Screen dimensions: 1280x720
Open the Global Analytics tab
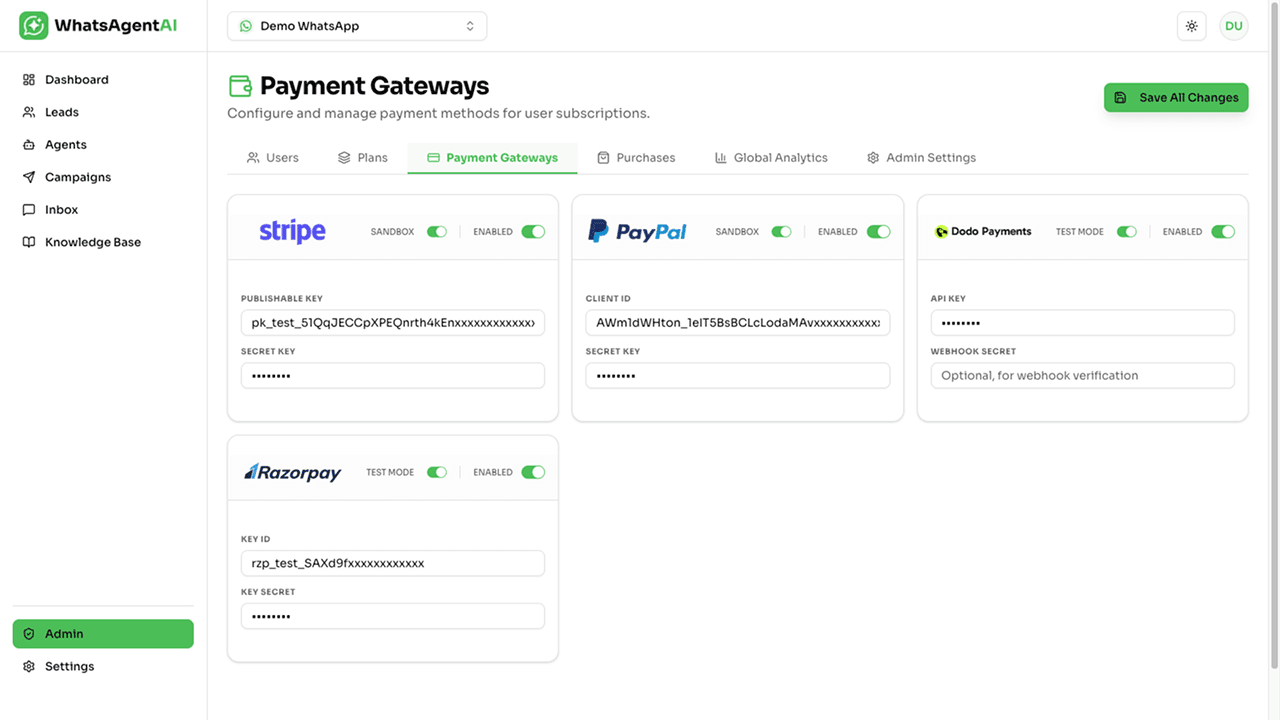(x=771, y=158)
